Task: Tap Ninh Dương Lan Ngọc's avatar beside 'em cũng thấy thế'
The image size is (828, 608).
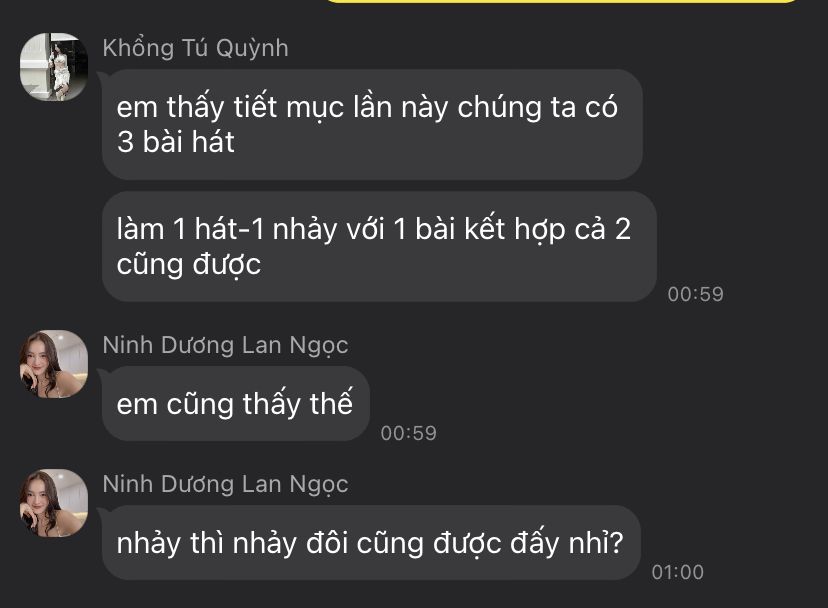Action: (54, 364)
